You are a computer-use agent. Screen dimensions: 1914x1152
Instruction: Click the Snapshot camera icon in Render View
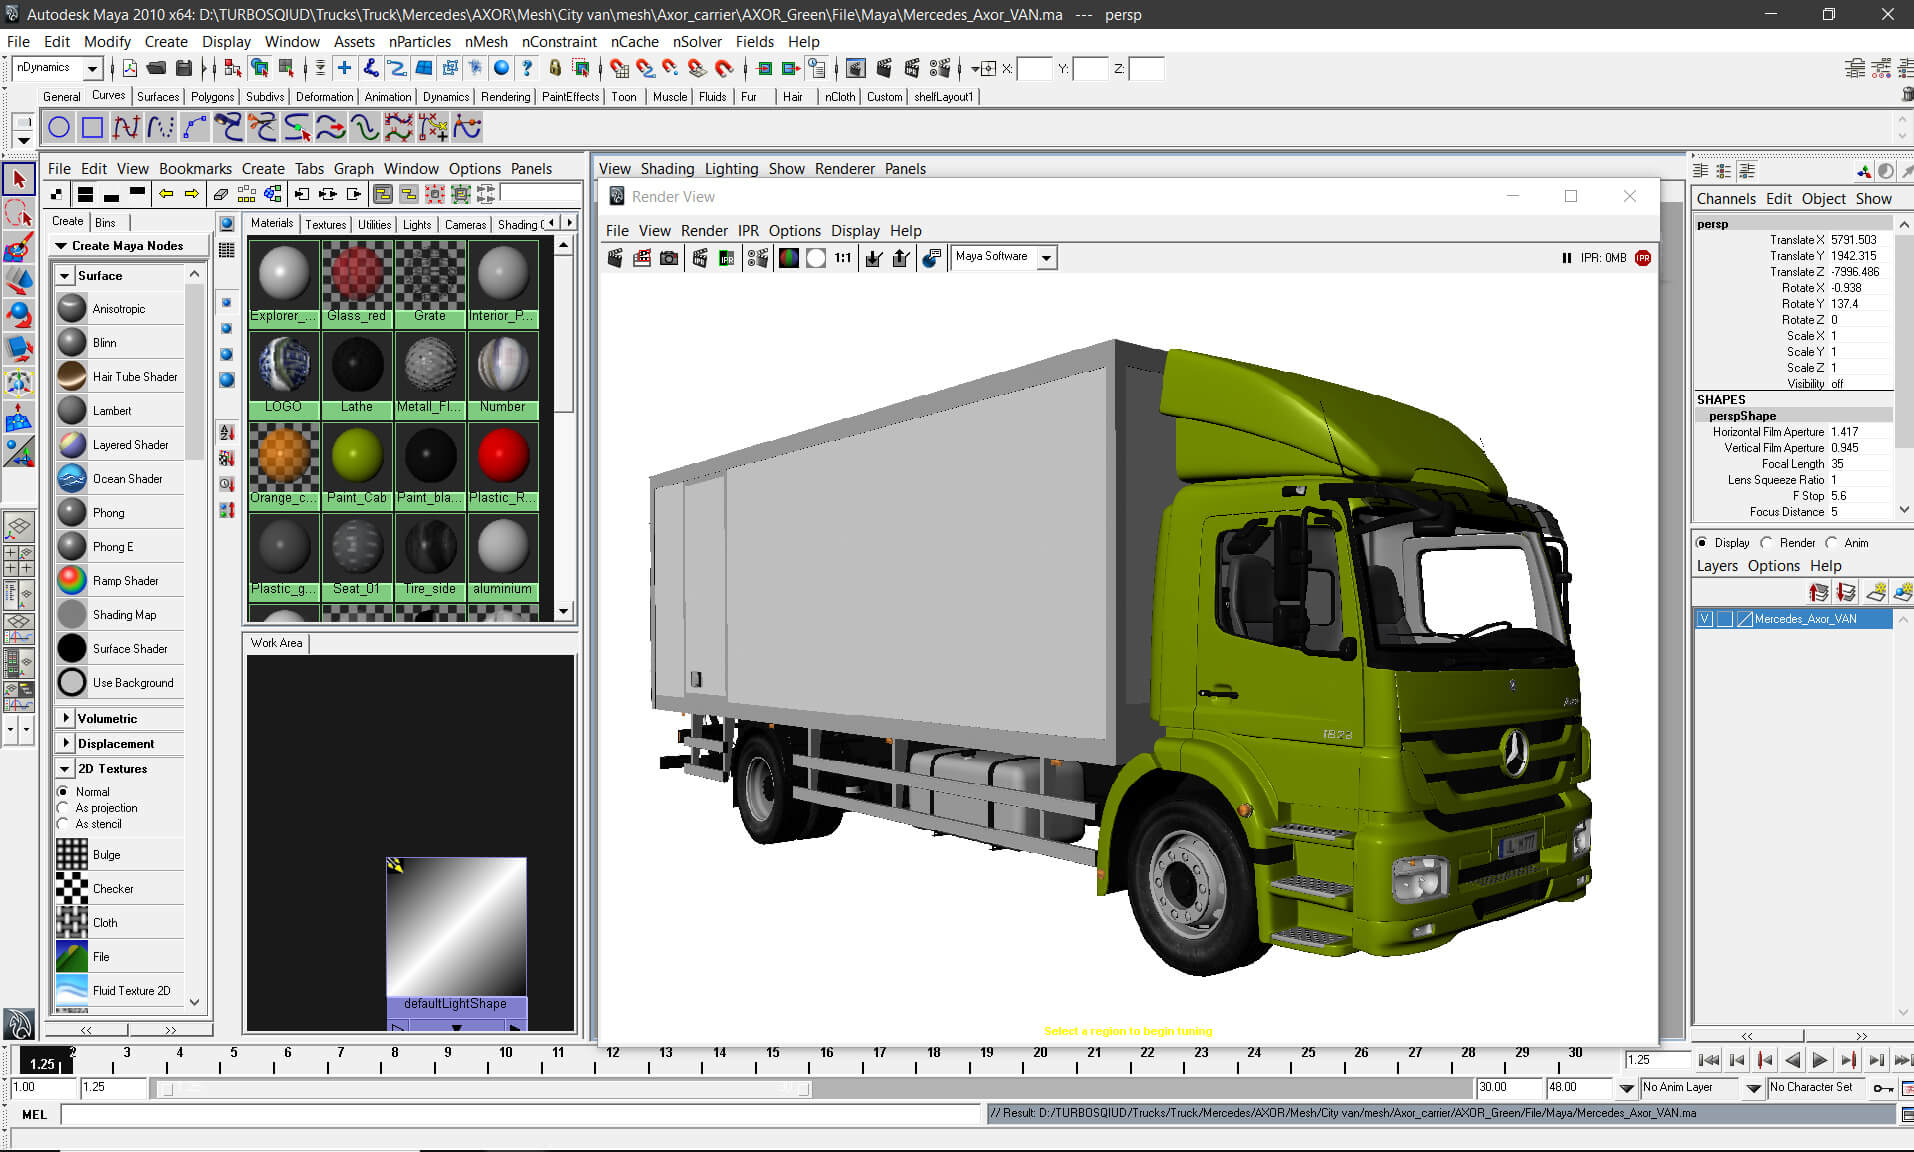pyautogui.click(x=669, y=258)
